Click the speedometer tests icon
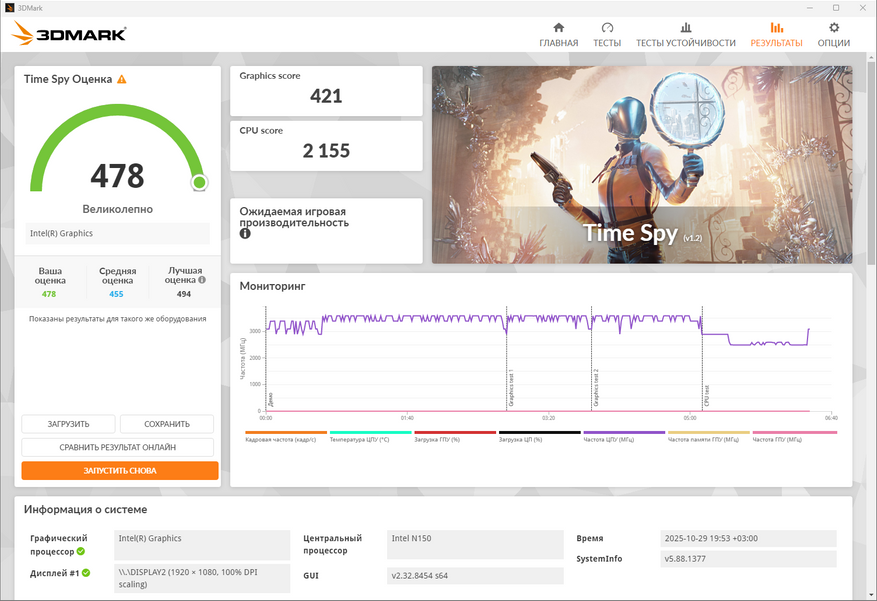The height and width of the screenshot is (601, 877). click(607, 27)
